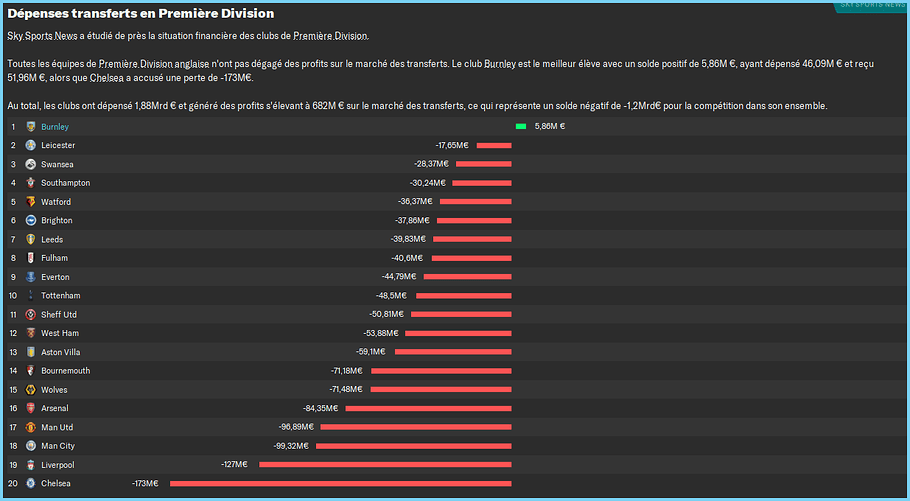Screen dimensions: 910x501
Task: Click the Man Utd club crest icon
Action: (31, 427)
